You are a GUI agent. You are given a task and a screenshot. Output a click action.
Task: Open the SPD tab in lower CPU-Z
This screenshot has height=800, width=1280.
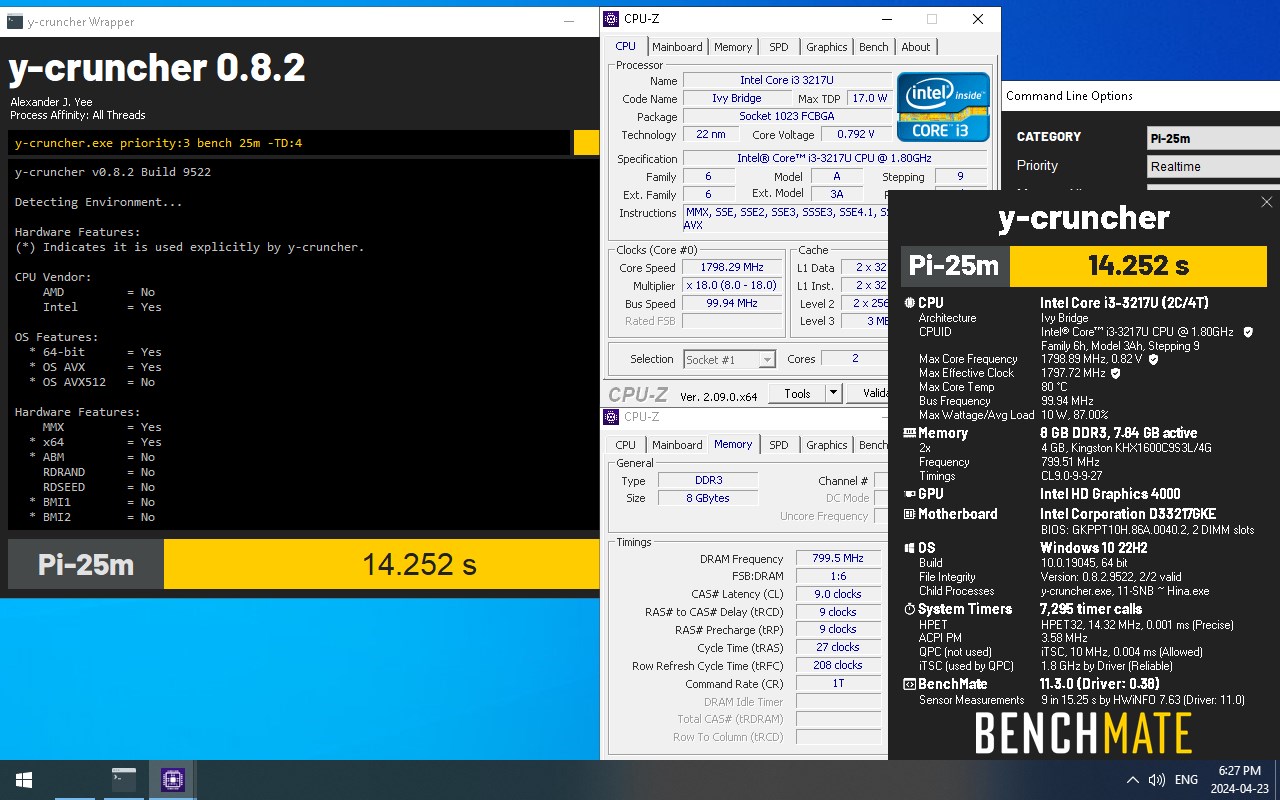(x=779, y=445)
